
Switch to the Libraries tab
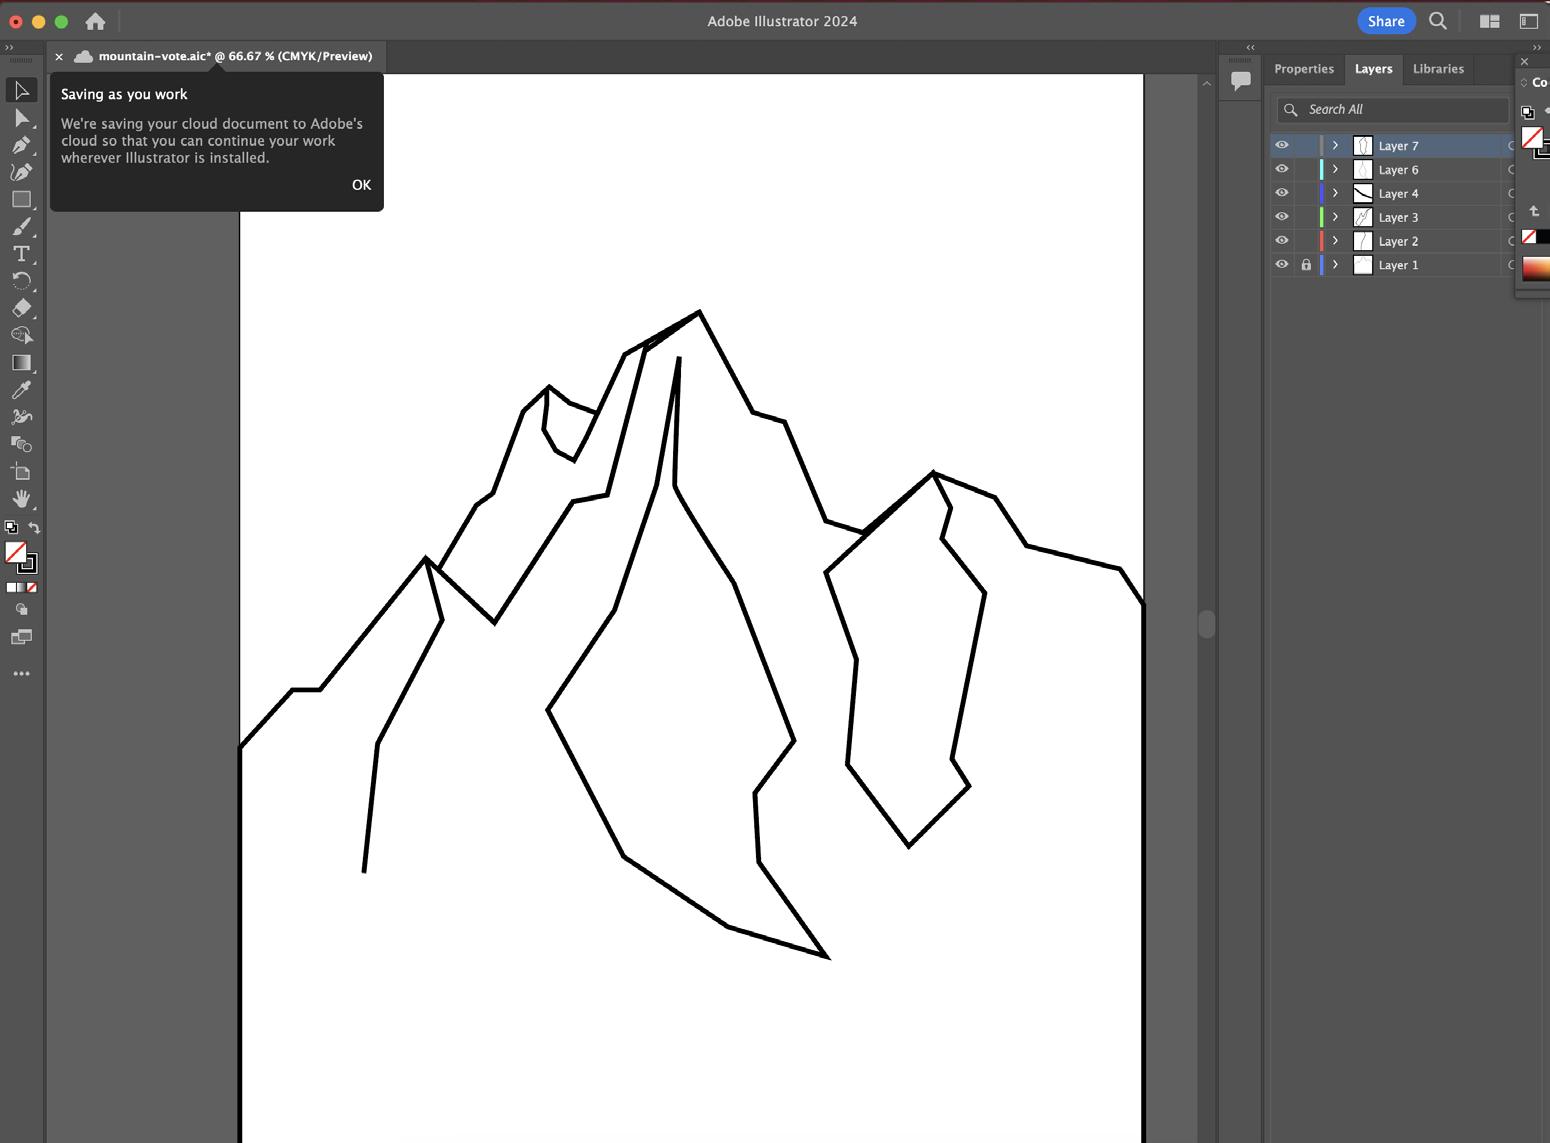1438,69
